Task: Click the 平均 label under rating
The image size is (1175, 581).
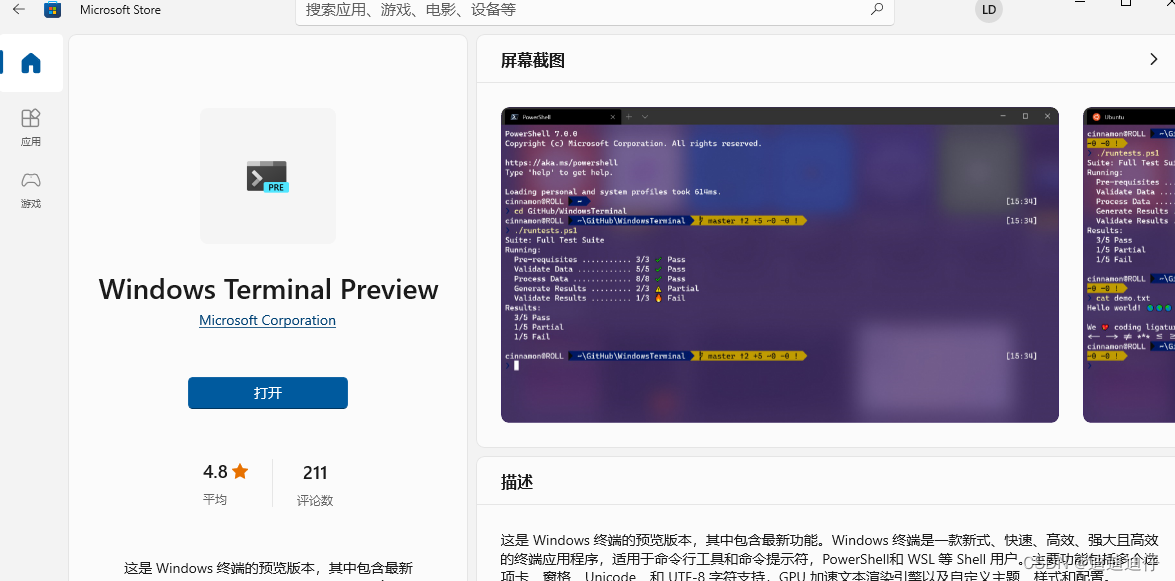Action: 215,499
